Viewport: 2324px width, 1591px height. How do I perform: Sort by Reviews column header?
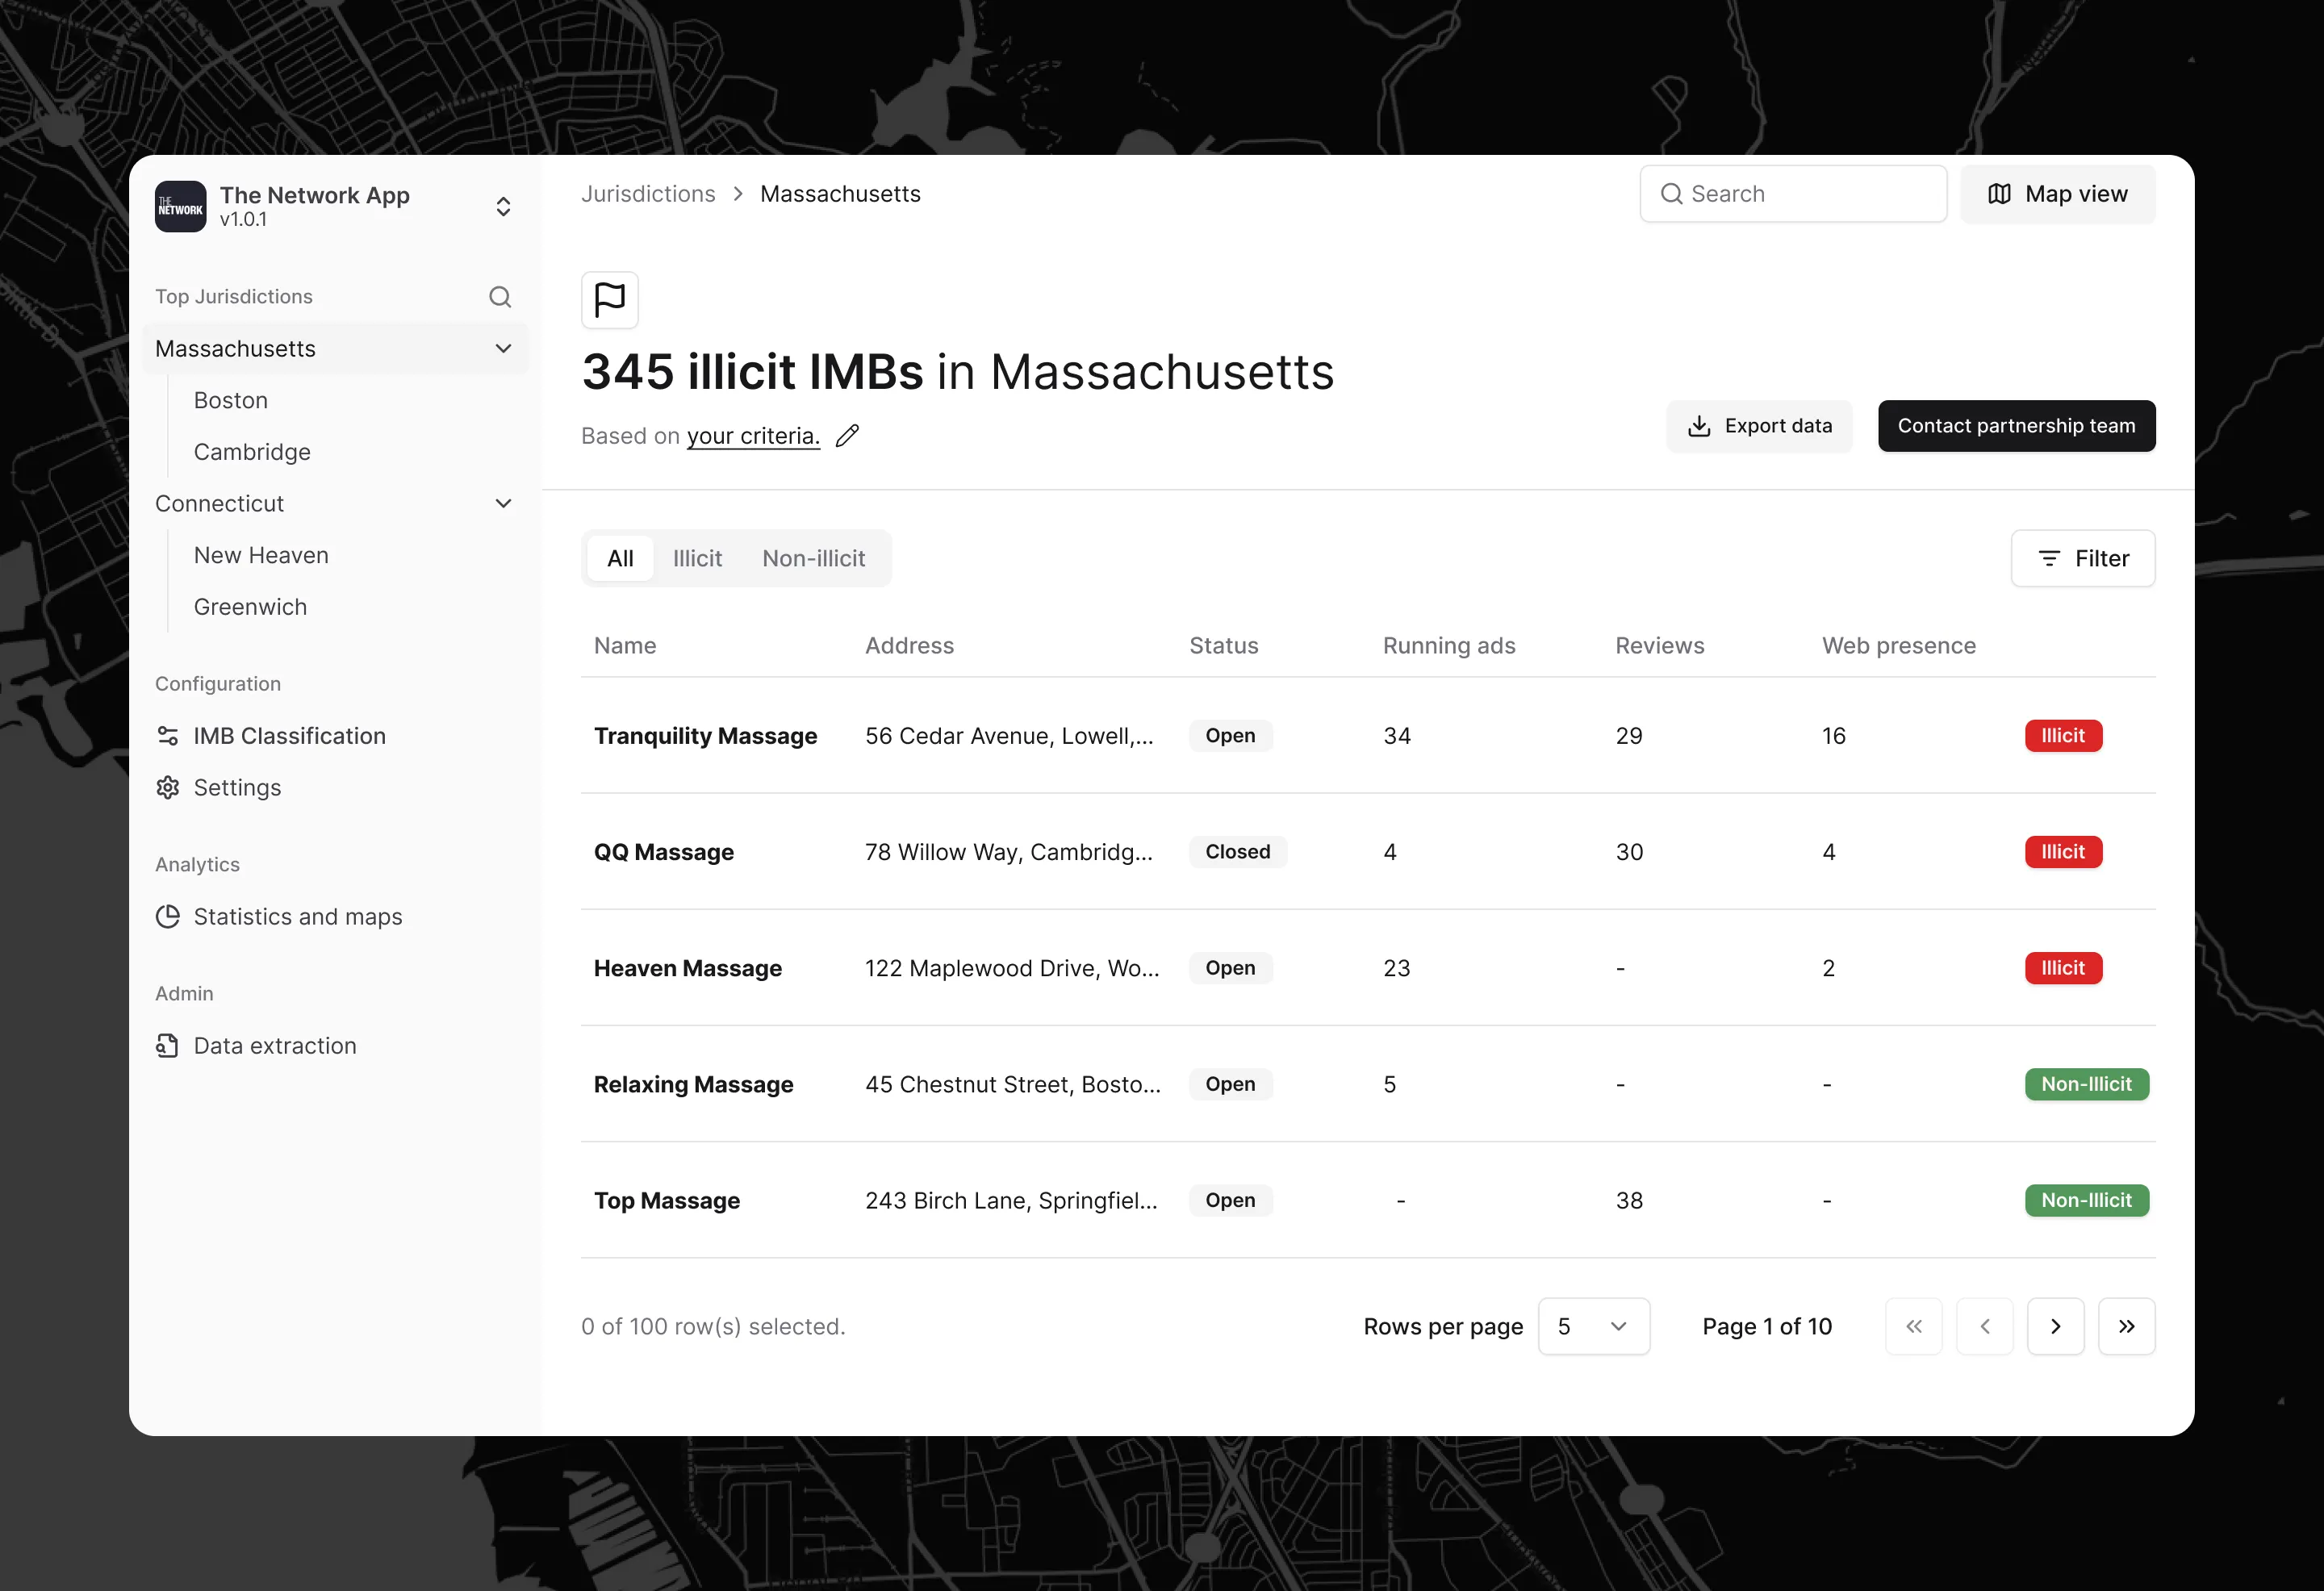tap(1659, 646)
